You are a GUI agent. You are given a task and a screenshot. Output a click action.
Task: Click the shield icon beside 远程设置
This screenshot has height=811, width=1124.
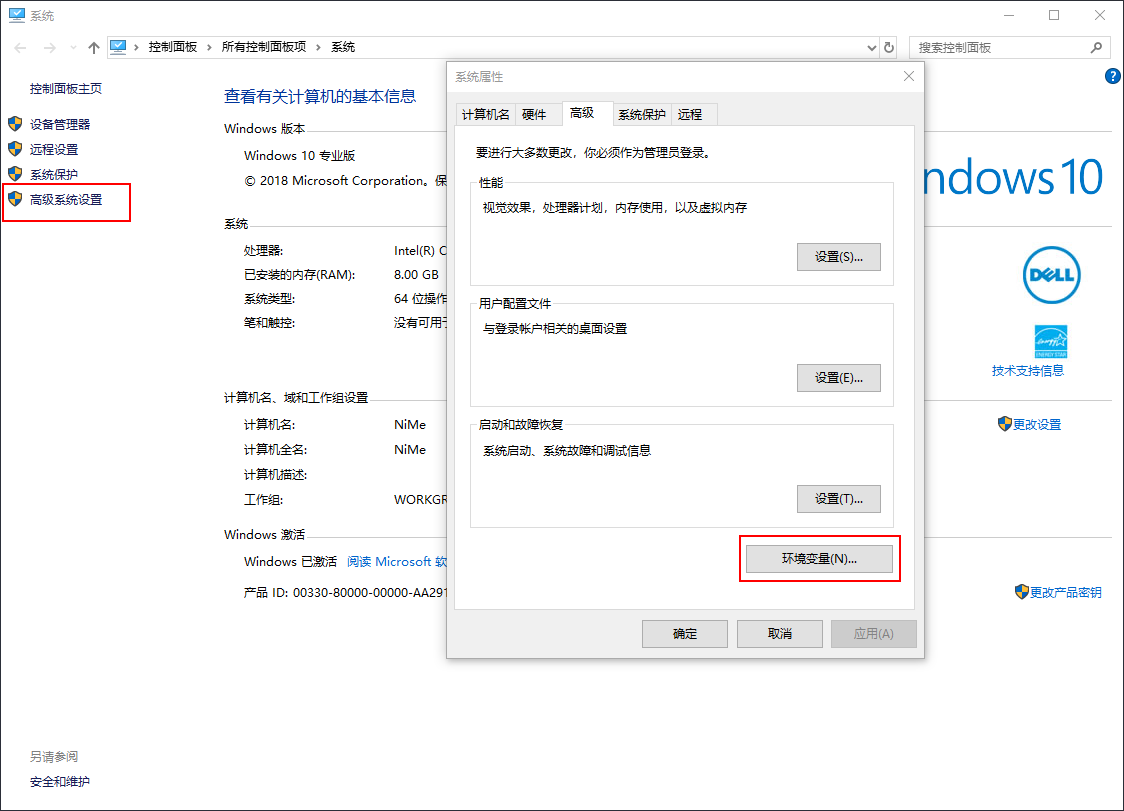pyautogui.click(x=15, y=149)
